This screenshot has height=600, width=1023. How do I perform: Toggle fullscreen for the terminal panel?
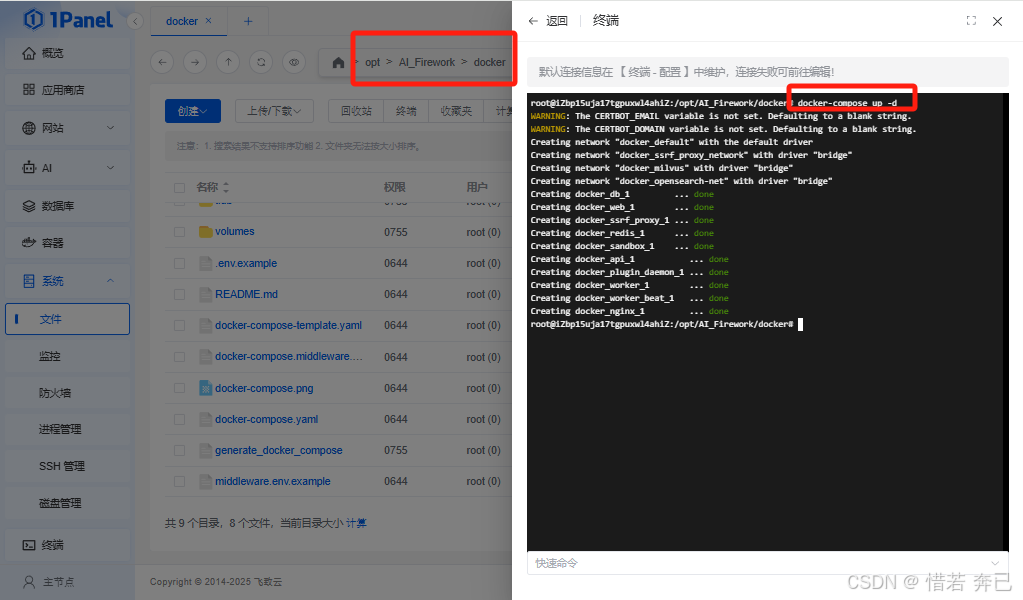(x=971, y=21)
